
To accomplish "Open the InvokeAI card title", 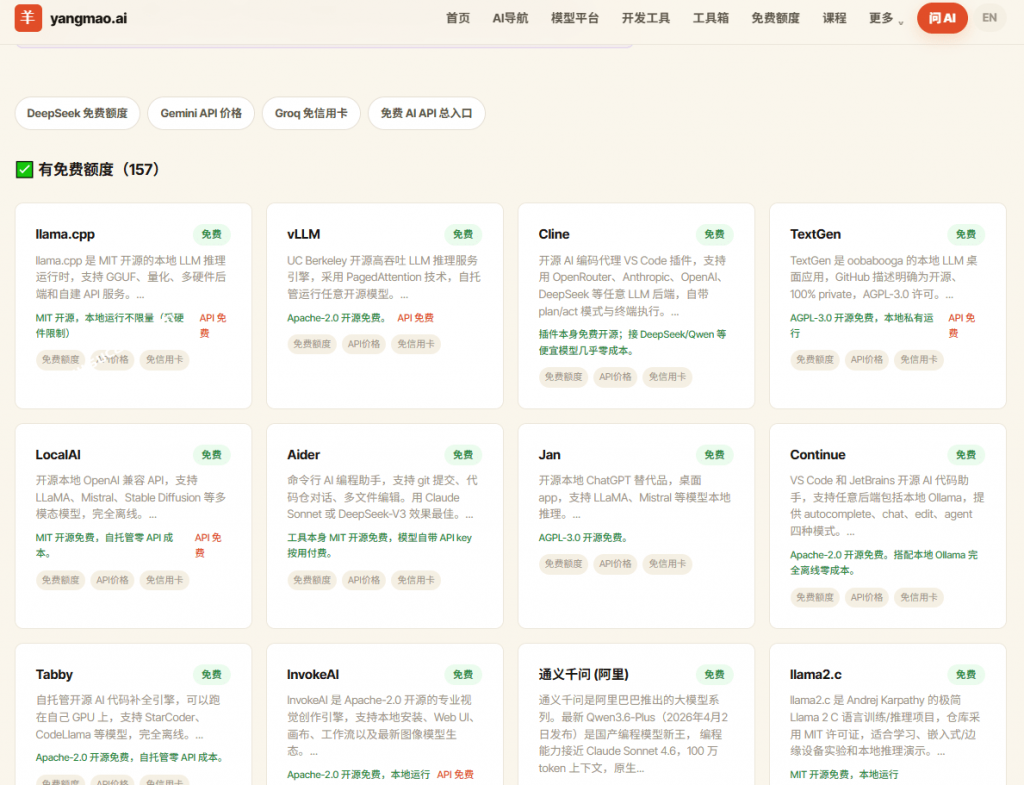I will pos(313,675).
